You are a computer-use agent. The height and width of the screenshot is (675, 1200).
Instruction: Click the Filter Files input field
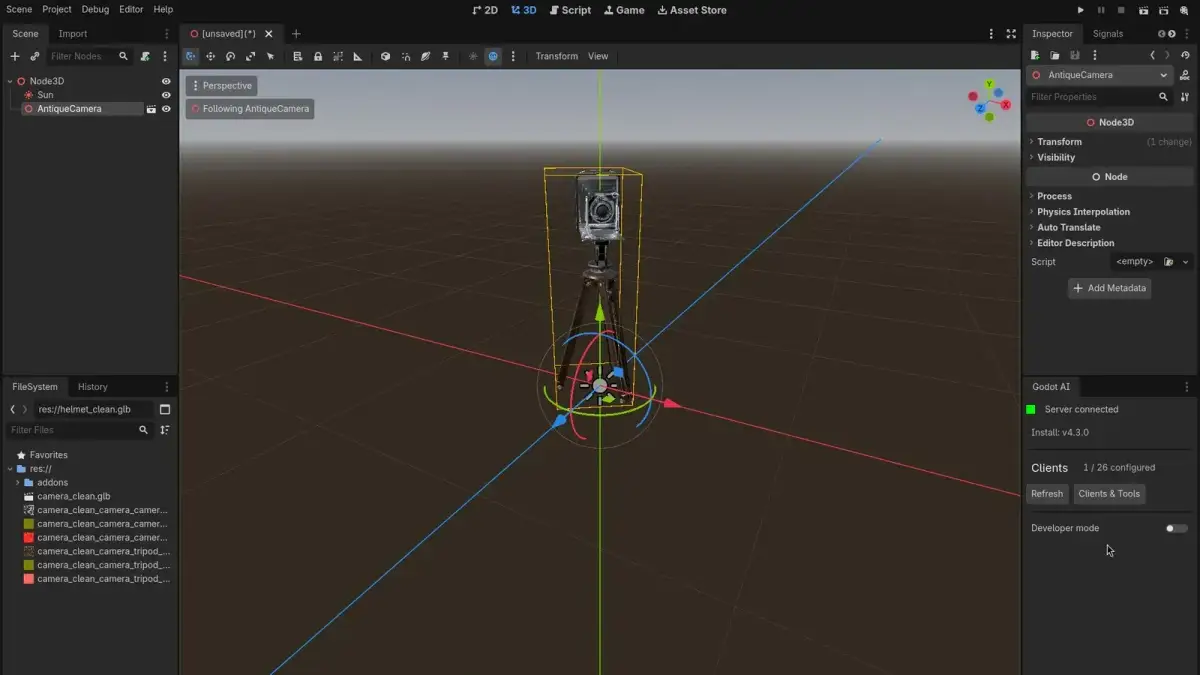pos(79,430)
